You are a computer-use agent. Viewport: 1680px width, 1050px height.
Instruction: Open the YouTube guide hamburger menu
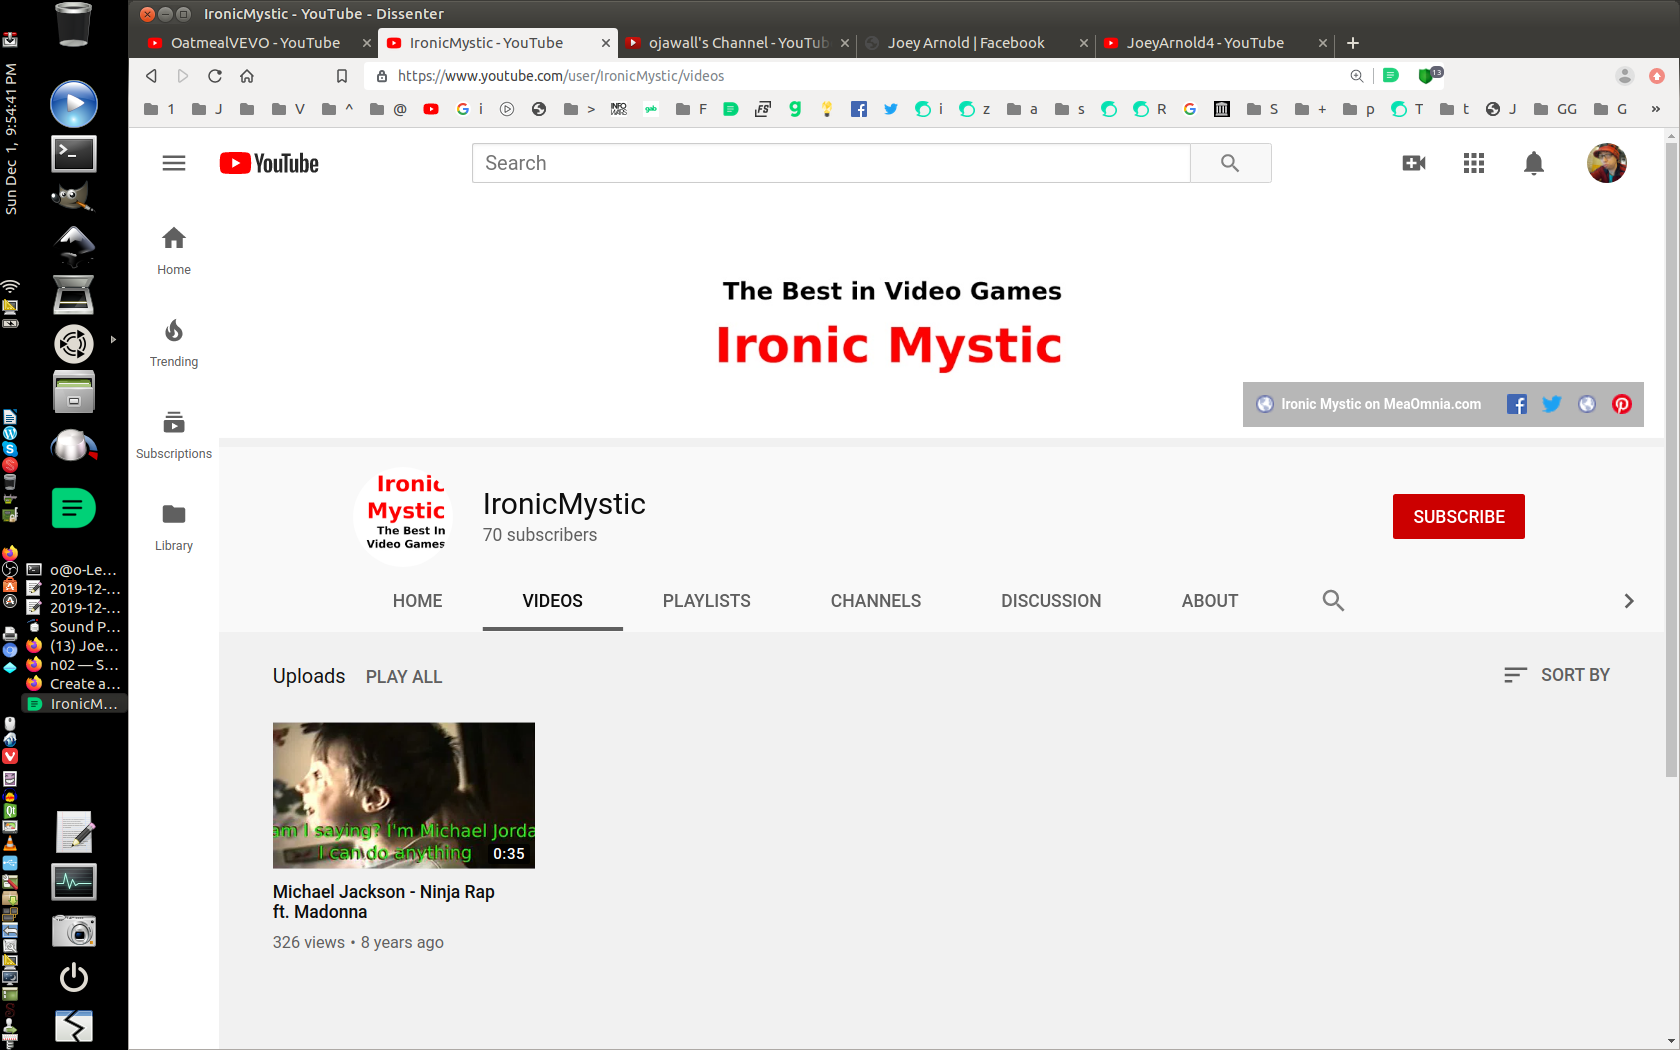click(174, 163)
